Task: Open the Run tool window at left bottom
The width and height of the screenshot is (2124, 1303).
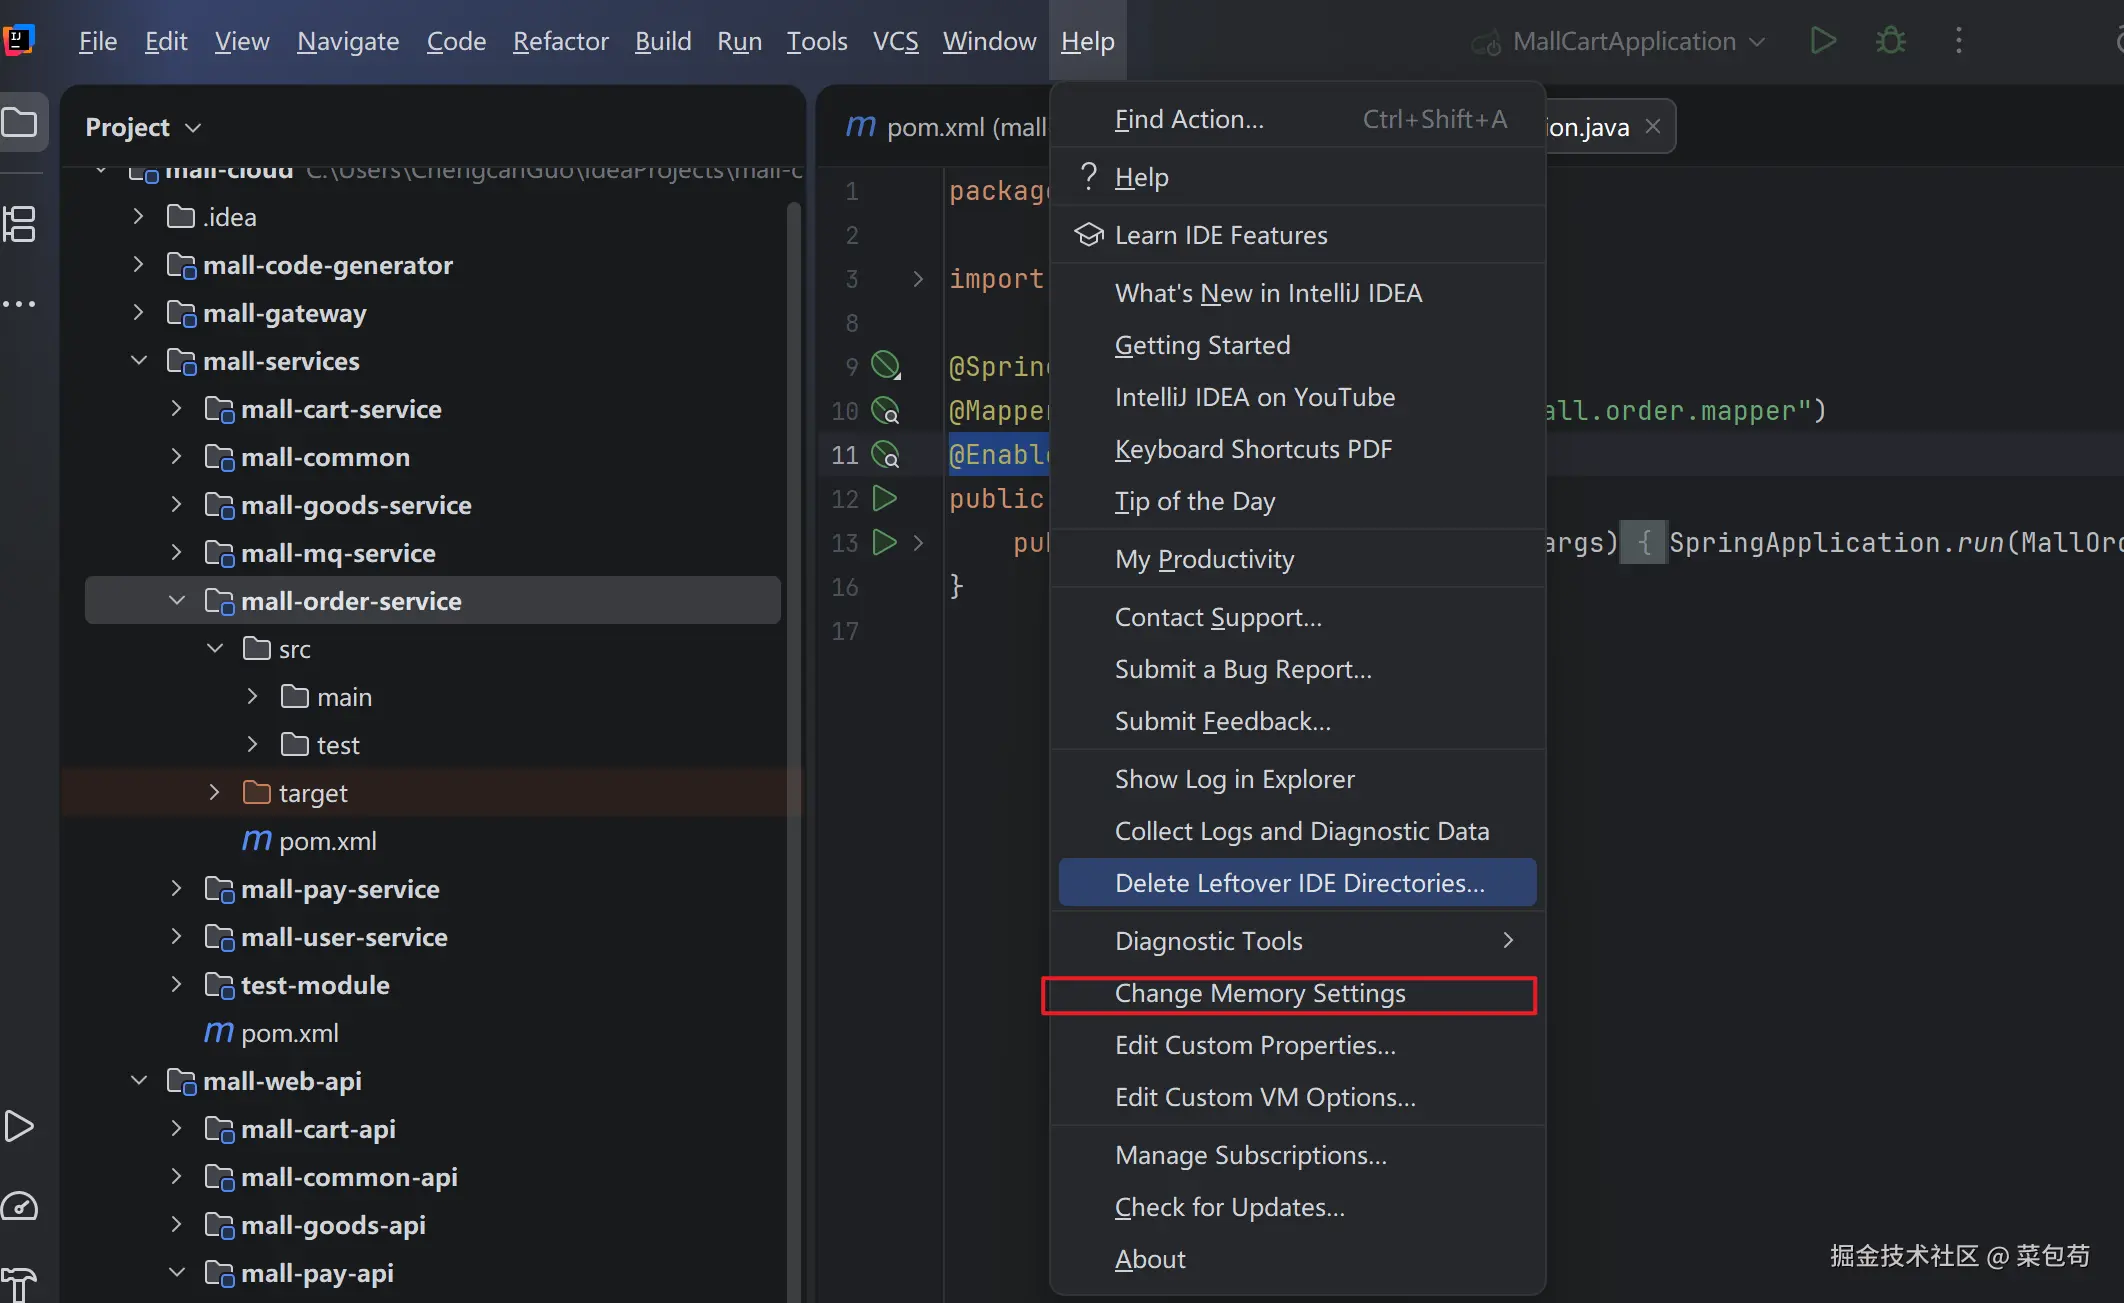Action: click(20, 1127)
